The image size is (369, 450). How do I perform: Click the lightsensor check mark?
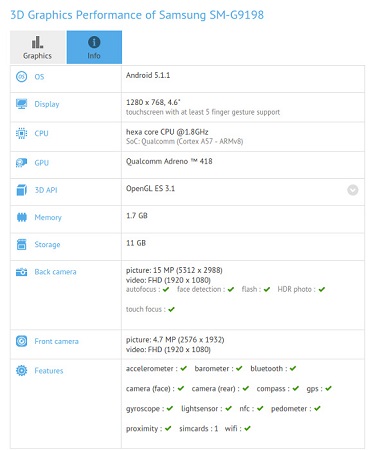(228, 408)
